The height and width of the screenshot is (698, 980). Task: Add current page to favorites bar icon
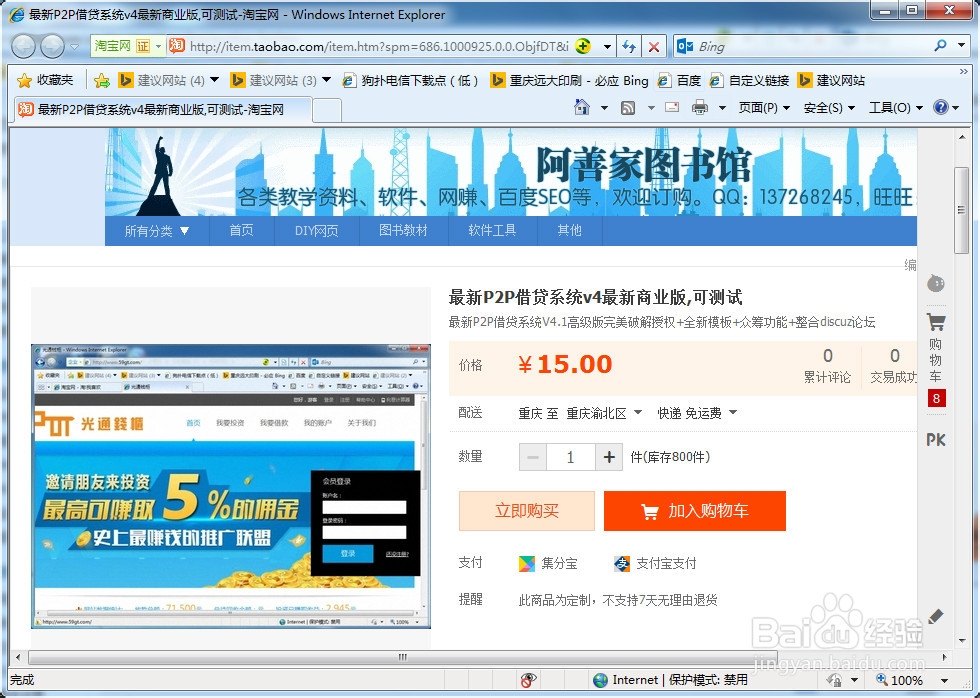pos(102,81)
